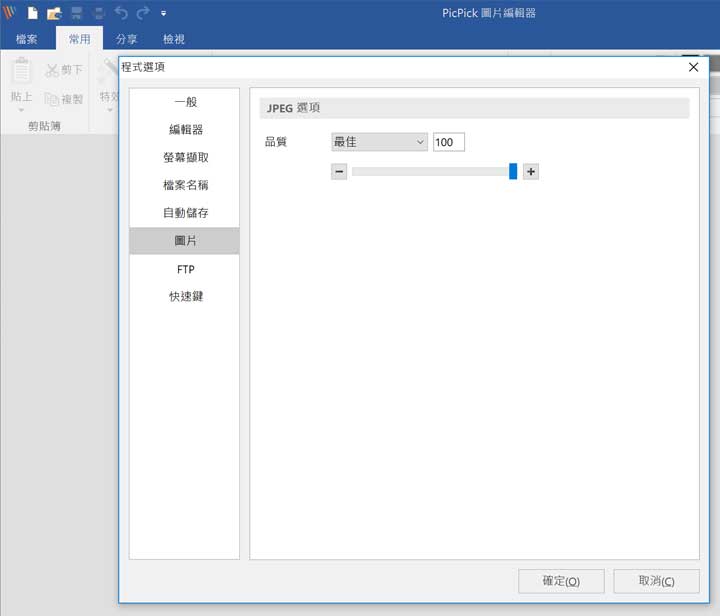Select the 螢幕擷取 options category
720x616 pixels.
tap(186, 157)
